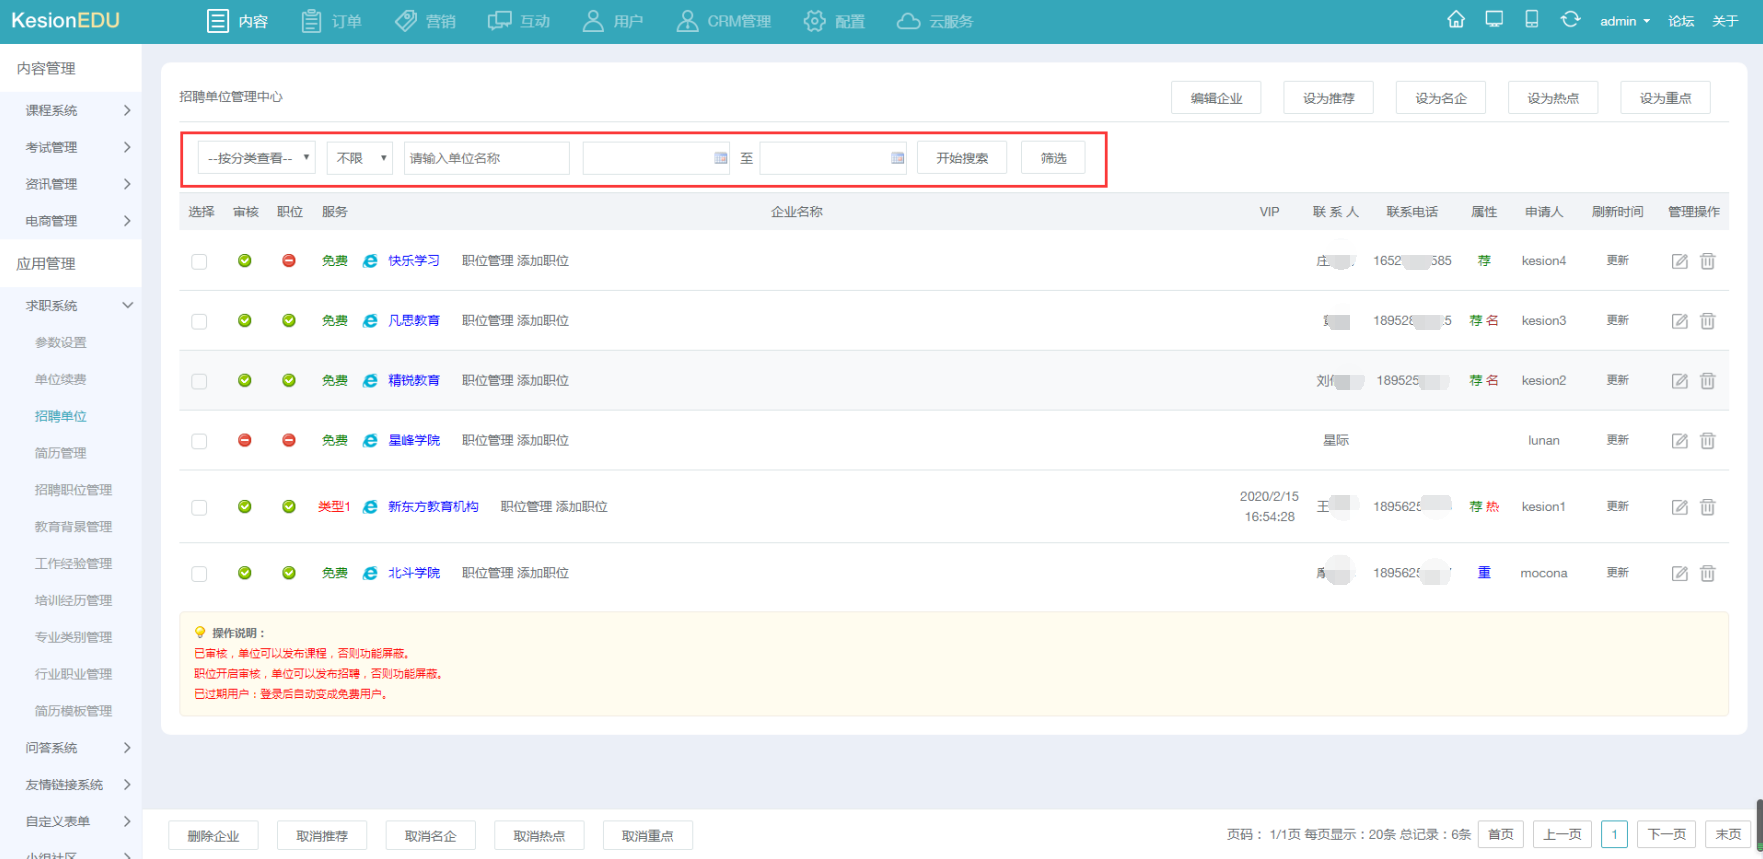The width and height of the screenshot is (1763, 859).
Task: Click the trash icon for 北斗学院 row
Action: click(x=1708, y=574)
